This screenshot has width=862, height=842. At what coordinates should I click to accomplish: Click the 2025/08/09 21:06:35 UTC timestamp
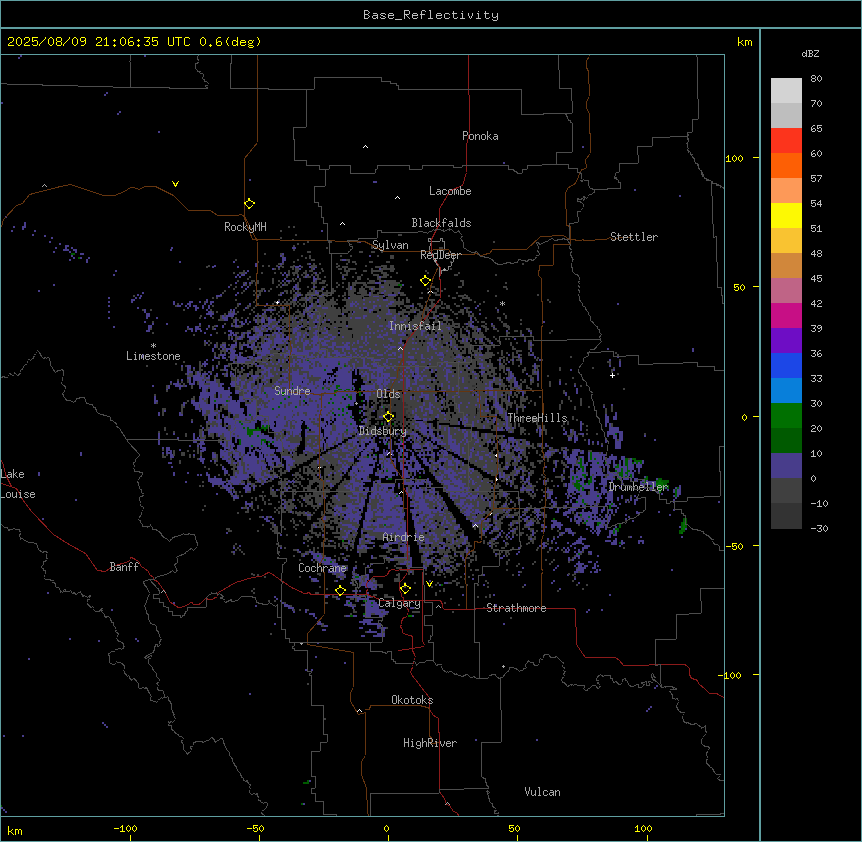coord(99,42)
